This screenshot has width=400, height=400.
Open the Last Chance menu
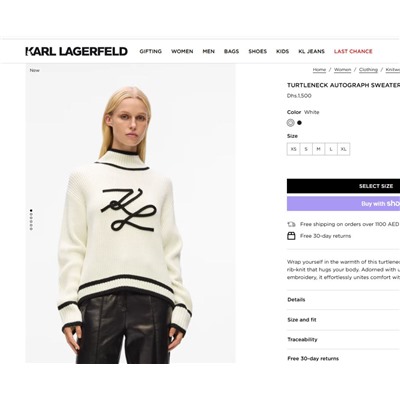coord(353,51)
